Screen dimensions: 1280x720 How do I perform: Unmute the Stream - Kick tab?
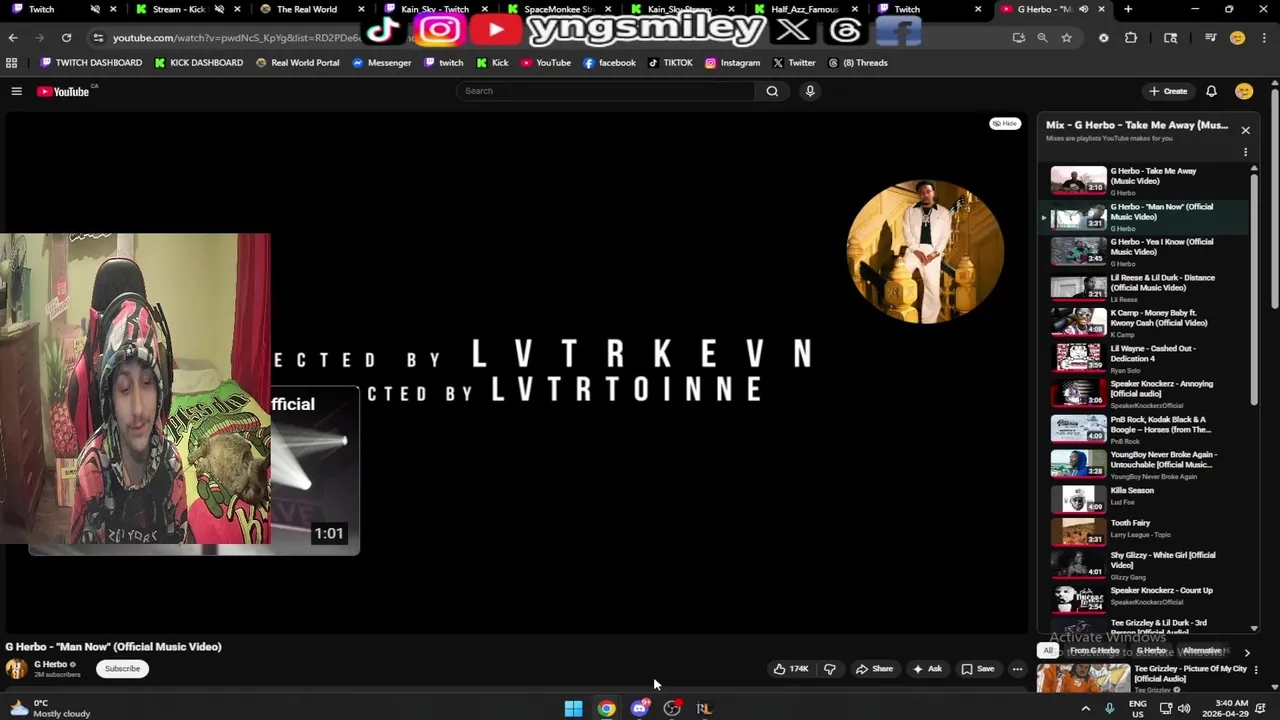point(219,9)
